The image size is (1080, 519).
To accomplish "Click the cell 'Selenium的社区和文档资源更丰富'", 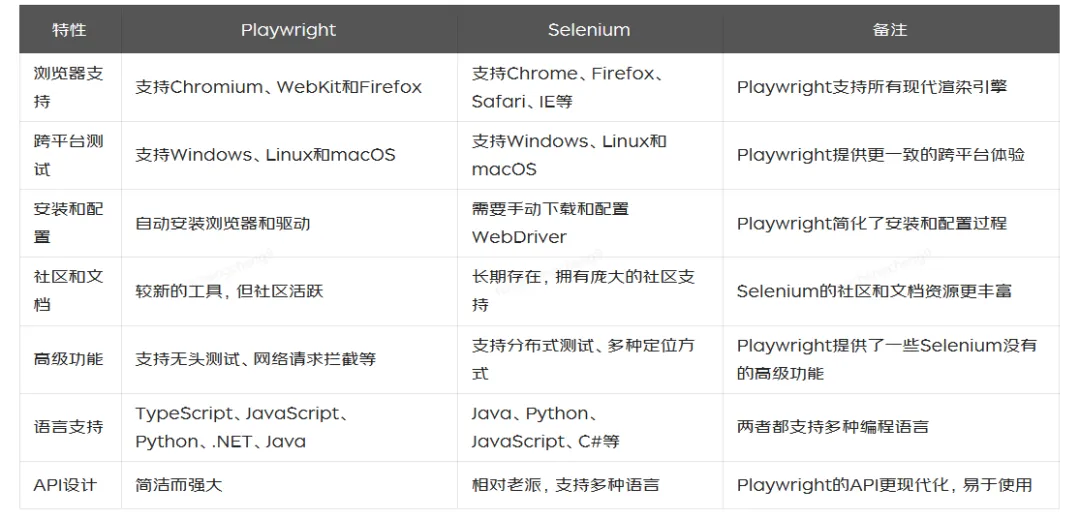I will tap(874, 291).
